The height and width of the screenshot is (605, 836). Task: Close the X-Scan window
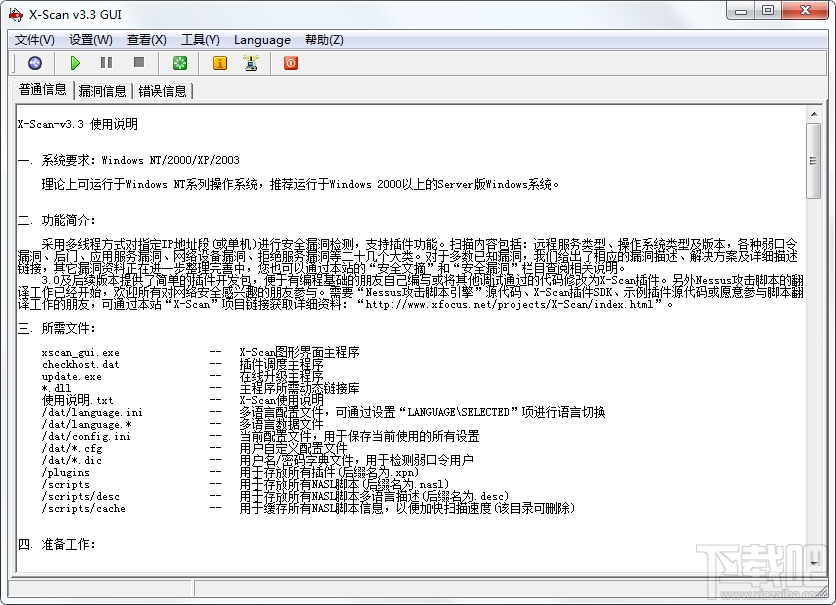pos(805,11)
